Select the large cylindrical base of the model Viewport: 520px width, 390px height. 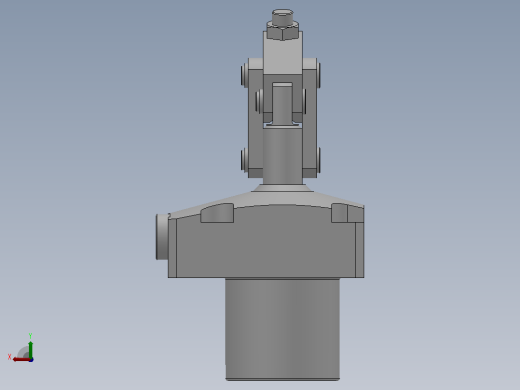click(x=282, y=329)
